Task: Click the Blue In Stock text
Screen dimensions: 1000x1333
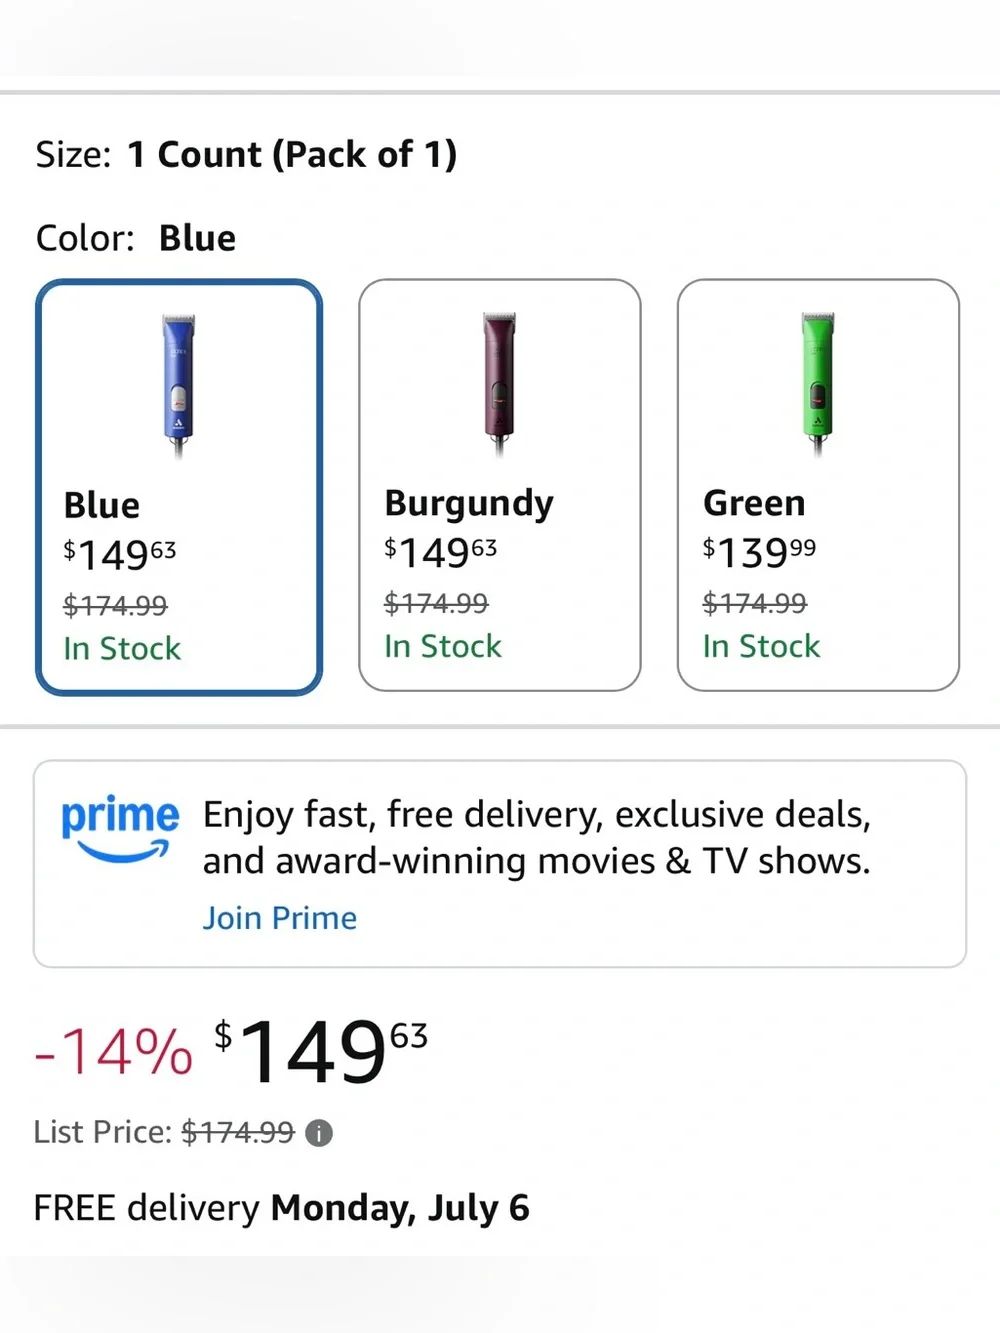Action: [122, 649]
